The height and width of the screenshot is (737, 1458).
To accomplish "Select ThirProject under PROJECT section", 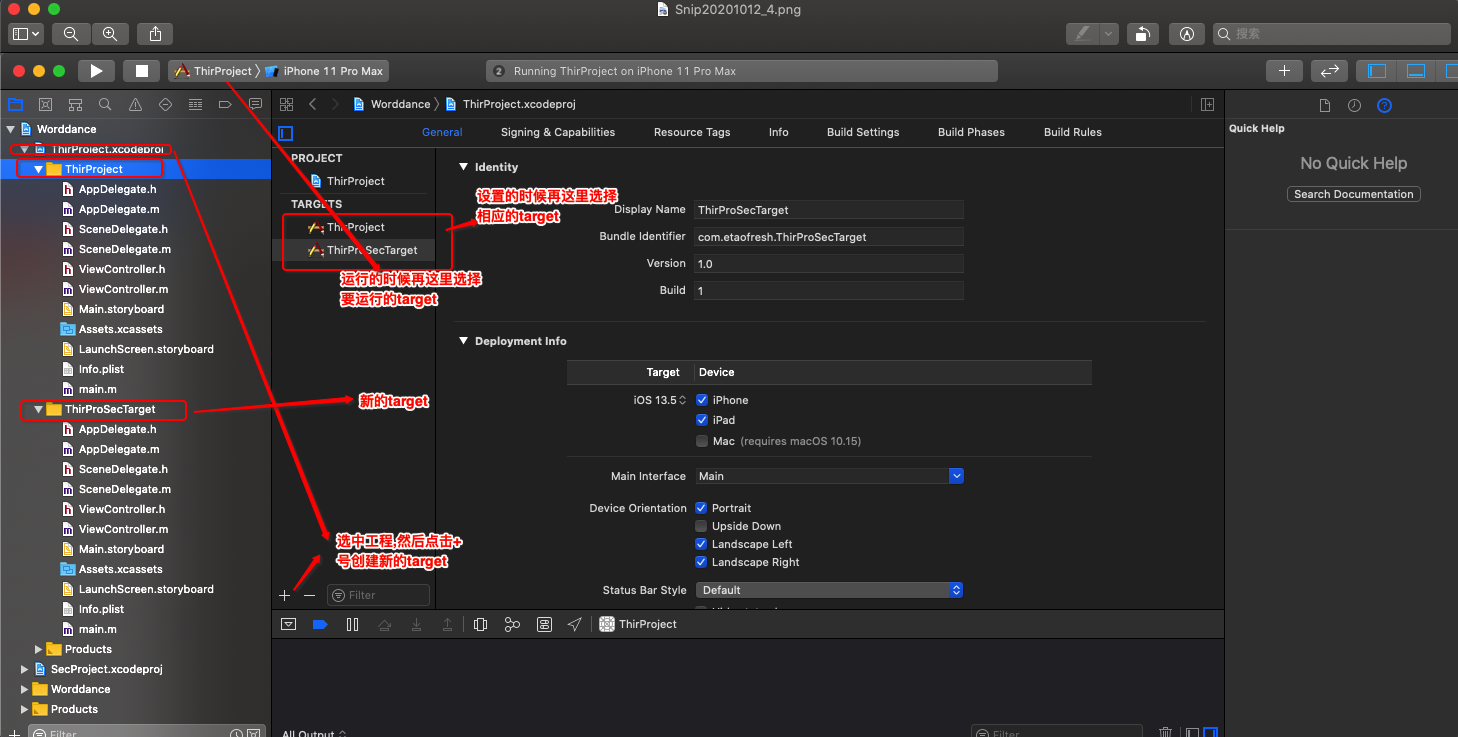I will coord(355,181).
